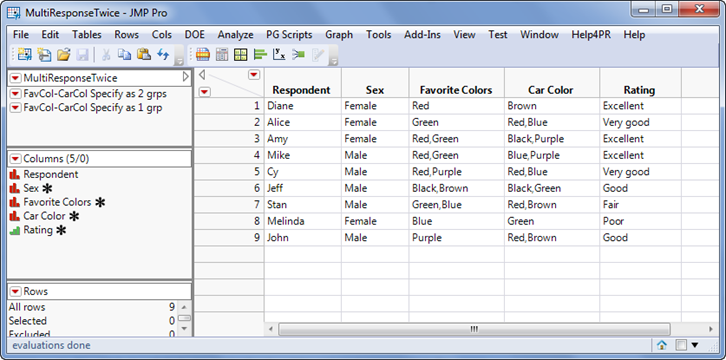
Task: Open the PG Scripts menu
Action: pyautogui.click(x=289, y=35)
